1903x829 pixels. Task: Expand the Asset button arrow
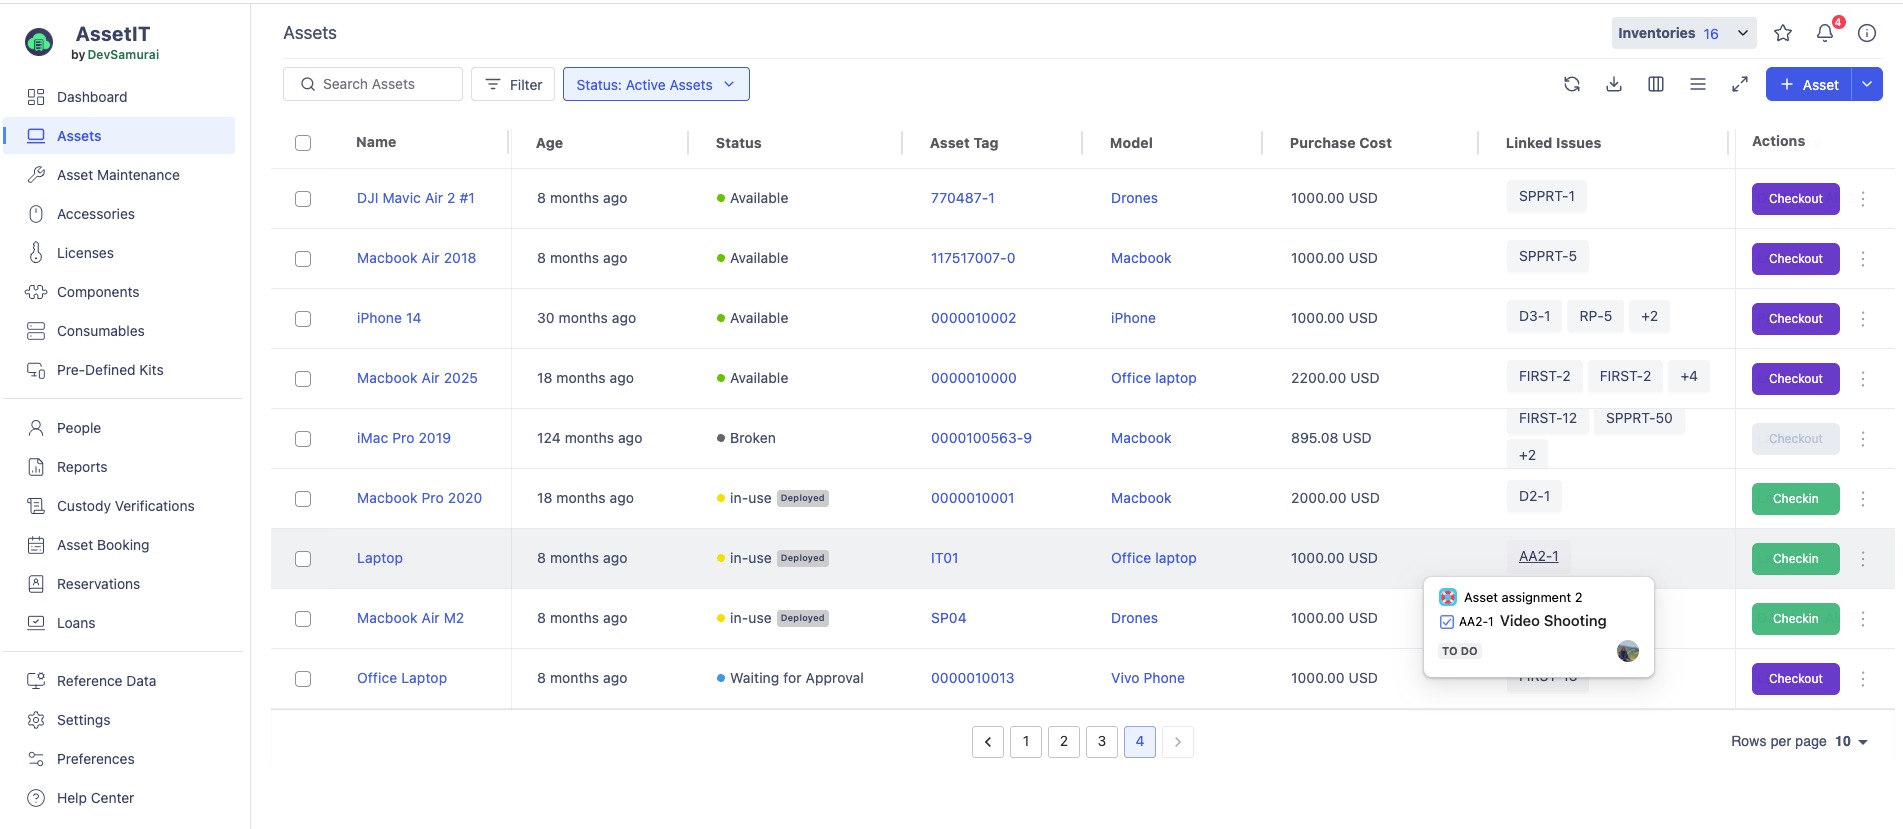[1867, 84]
